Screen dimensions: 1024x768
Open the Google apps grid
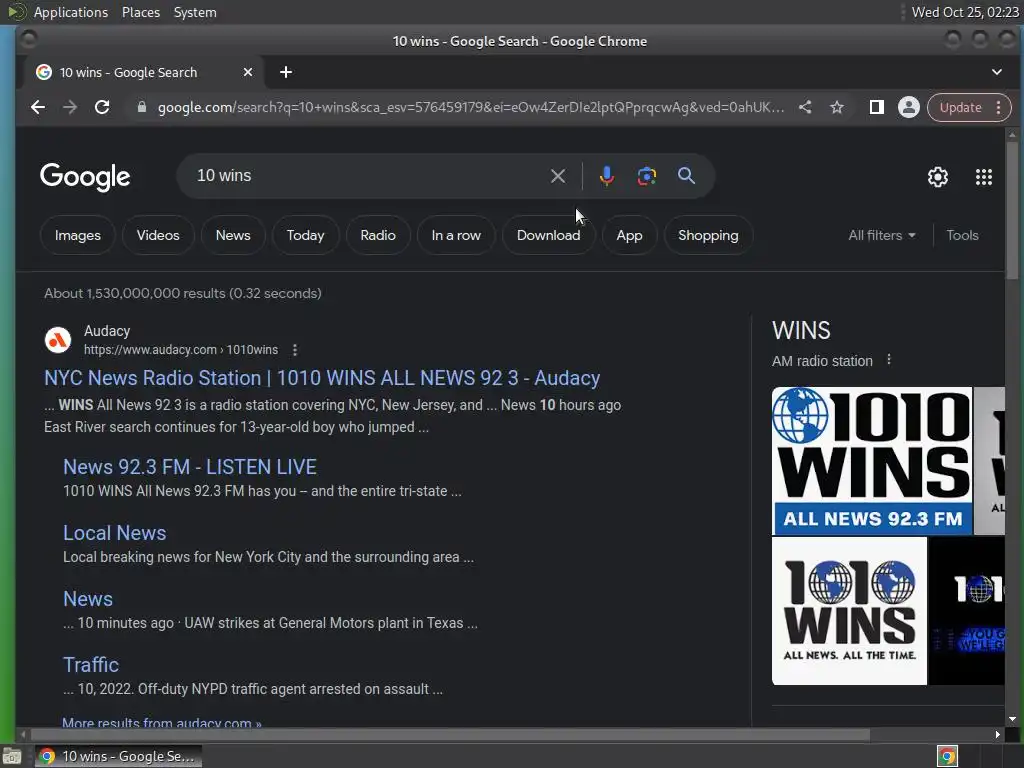click(x=984, y=176)
